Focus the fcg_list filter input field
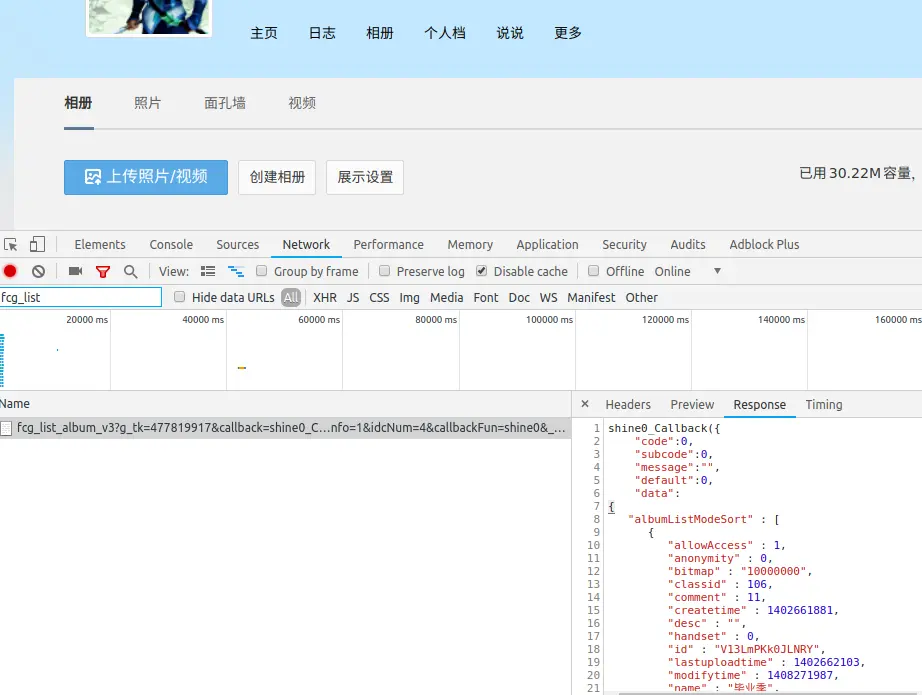 coord(81,297)
